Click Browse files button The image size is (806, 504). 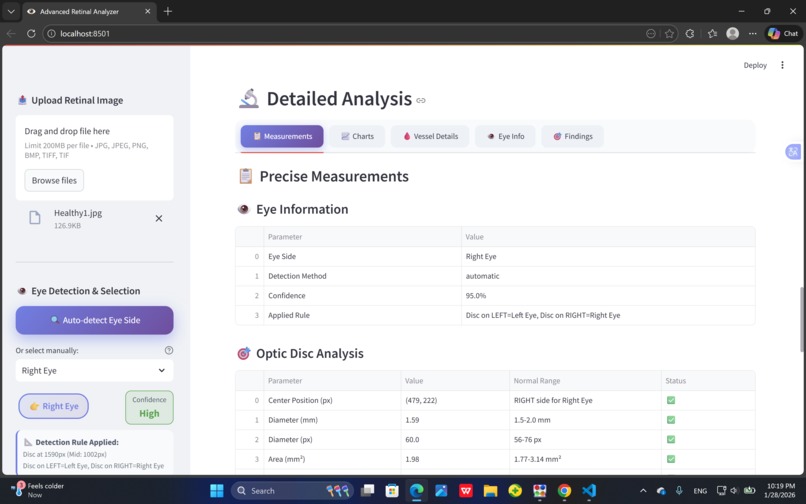pos(54,181)
